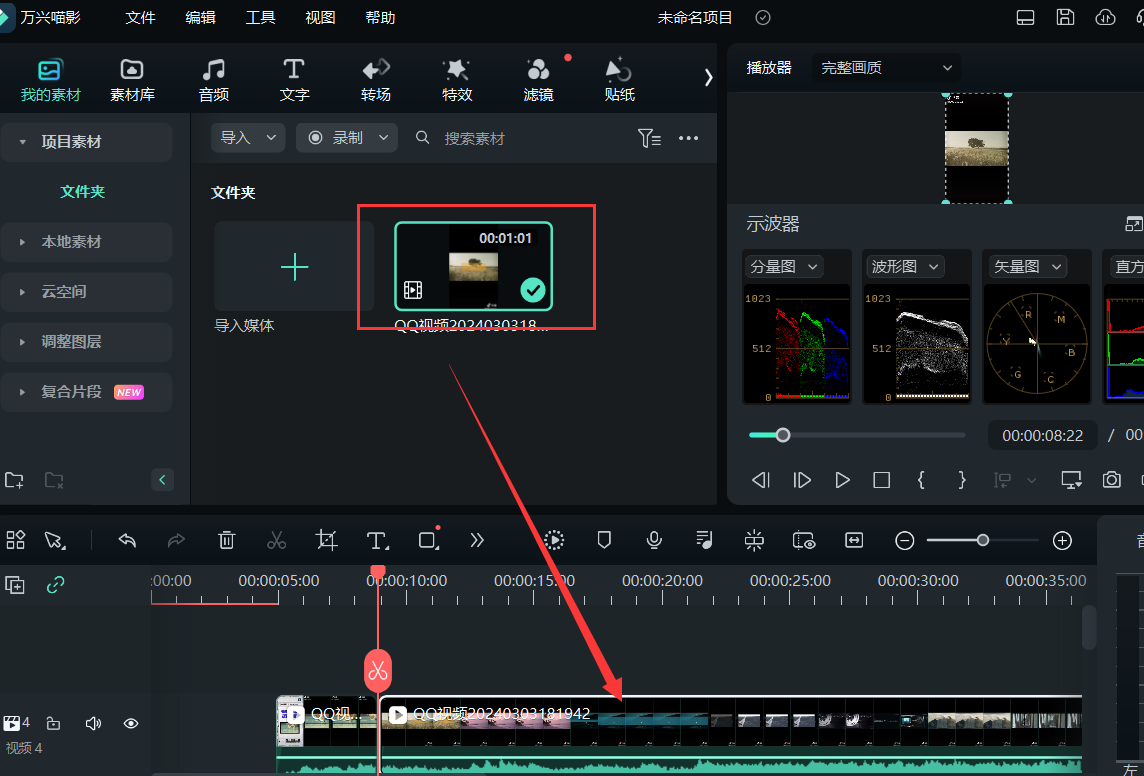
Task: Select the crop tool in timeline toolbar
Action: coord(327,540)
